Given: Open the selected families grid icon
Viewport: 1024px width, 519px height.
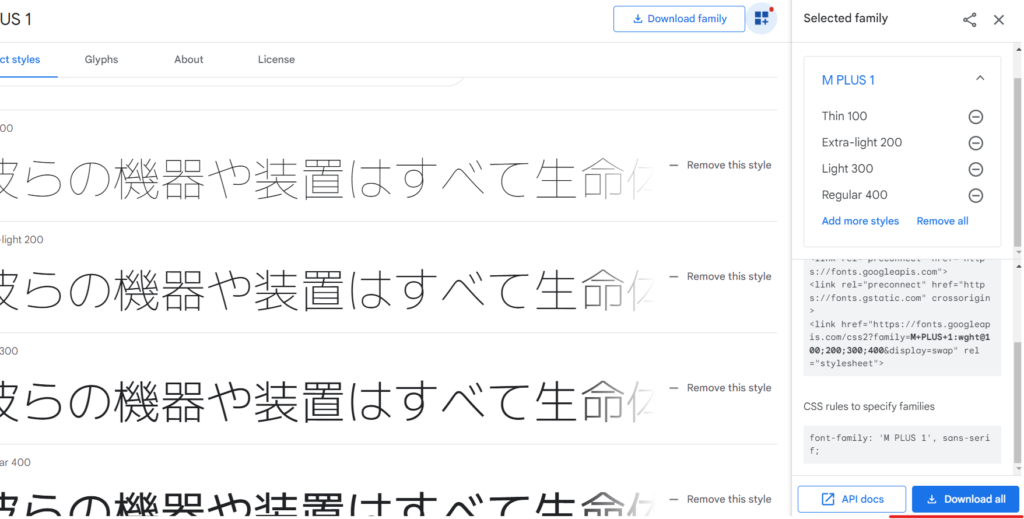Looking at the screenshot, I should pos(761,19).
